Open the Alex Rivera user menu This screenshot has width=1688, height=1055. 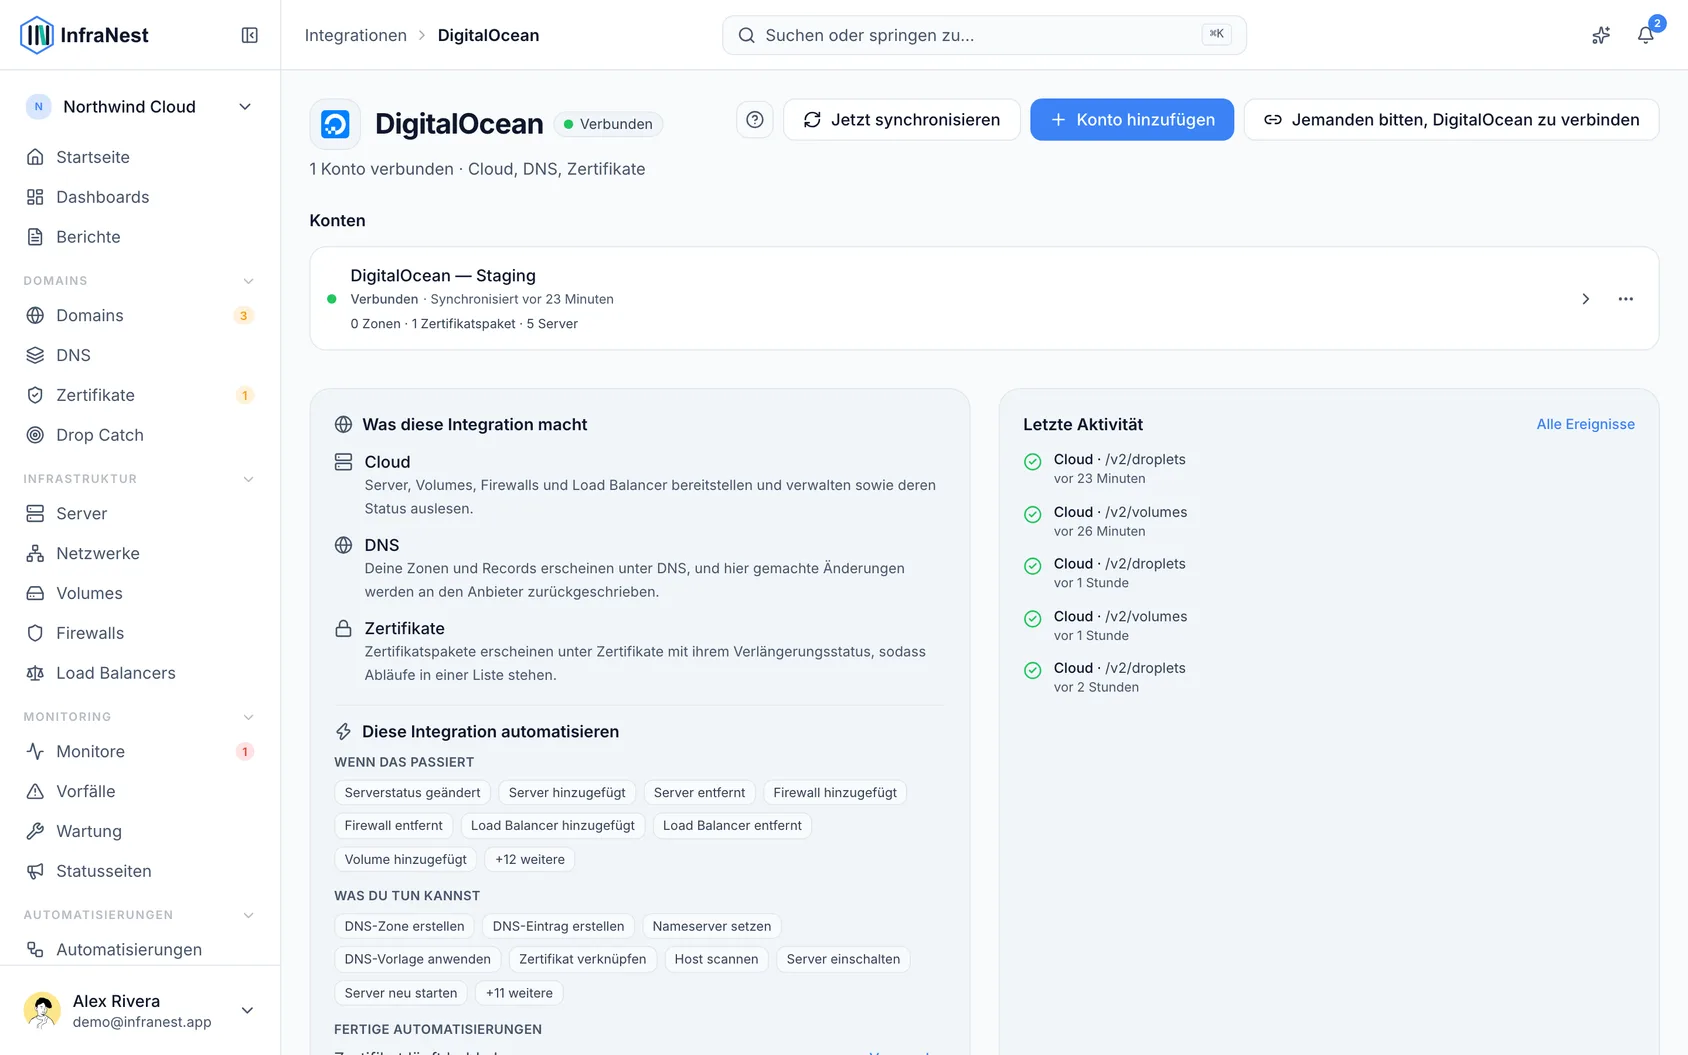pyautogui.click(x=140, y=1010)
